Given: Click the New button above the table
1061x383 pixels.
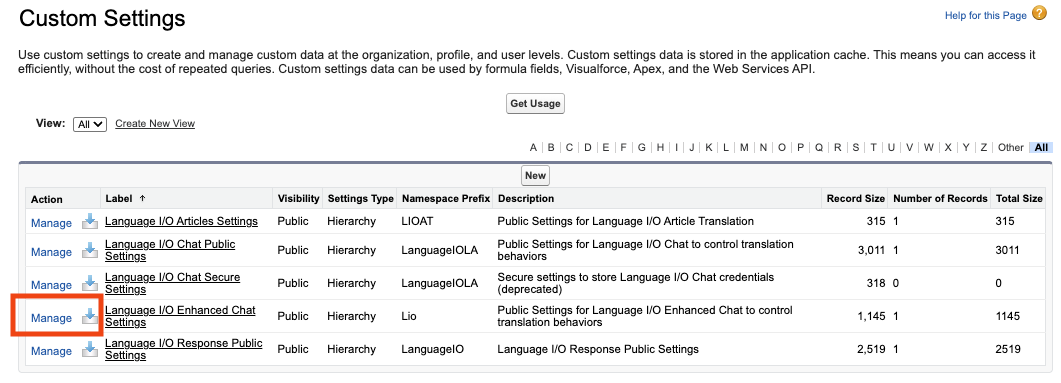Looking at the screenshot, I should pyautogui.click(x=535, y=175).
